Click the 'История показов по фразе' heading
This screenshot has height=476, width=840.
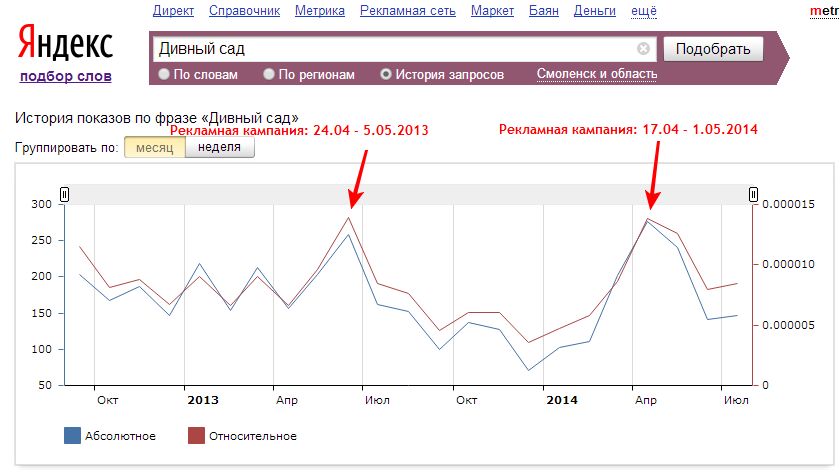156,118
